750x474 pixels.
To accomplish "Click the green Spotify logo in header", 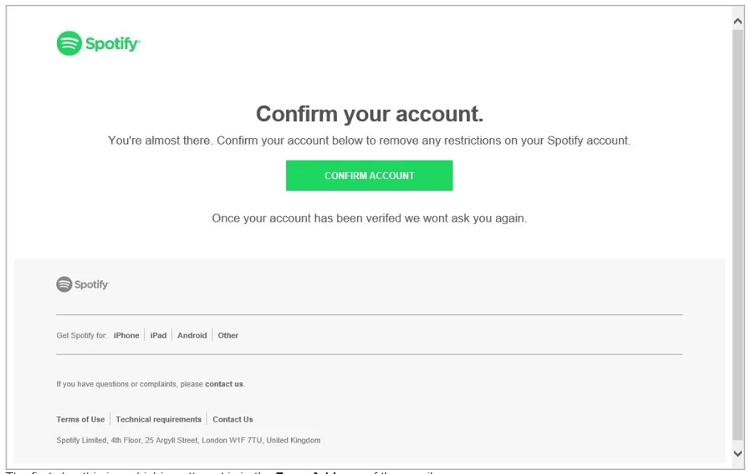I will coord(98,44).
